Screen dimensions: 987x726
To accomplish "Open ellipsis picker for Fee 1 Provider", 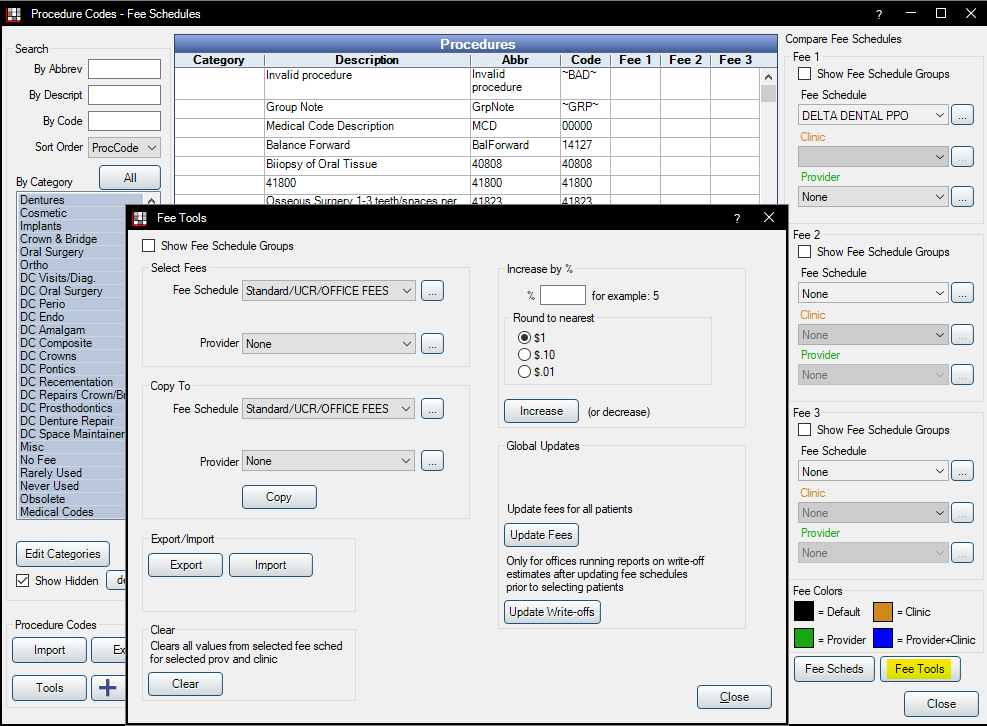I will coord(962,197).
